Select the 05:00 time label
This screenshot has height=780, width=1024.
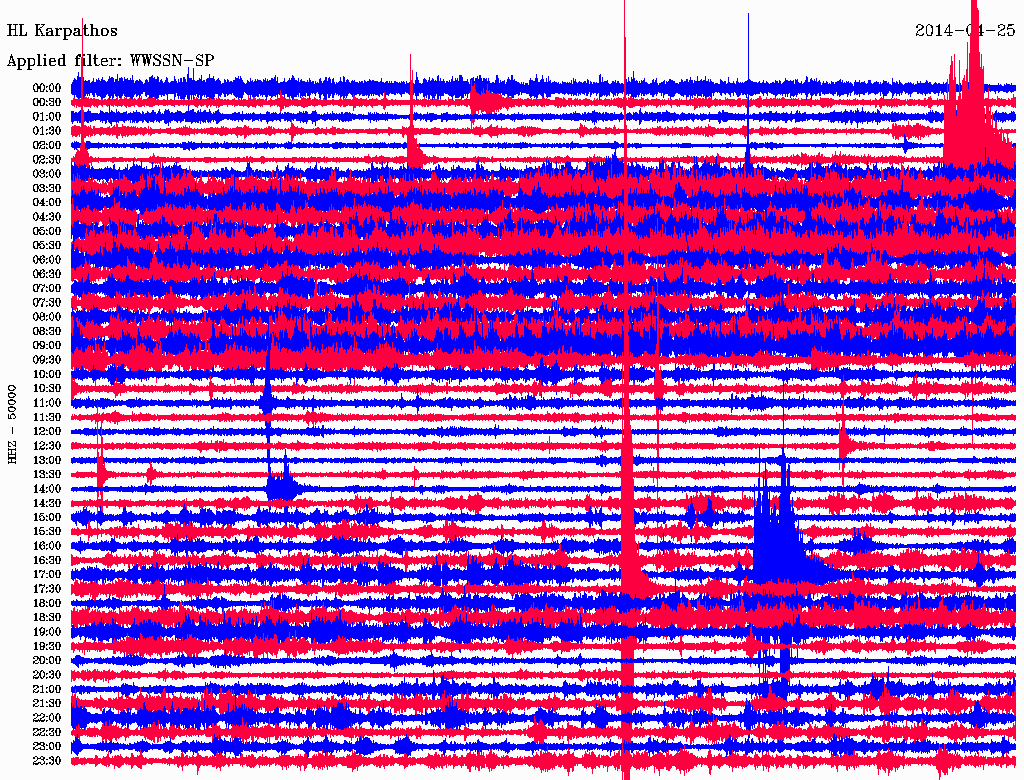(x=47, y=231)
